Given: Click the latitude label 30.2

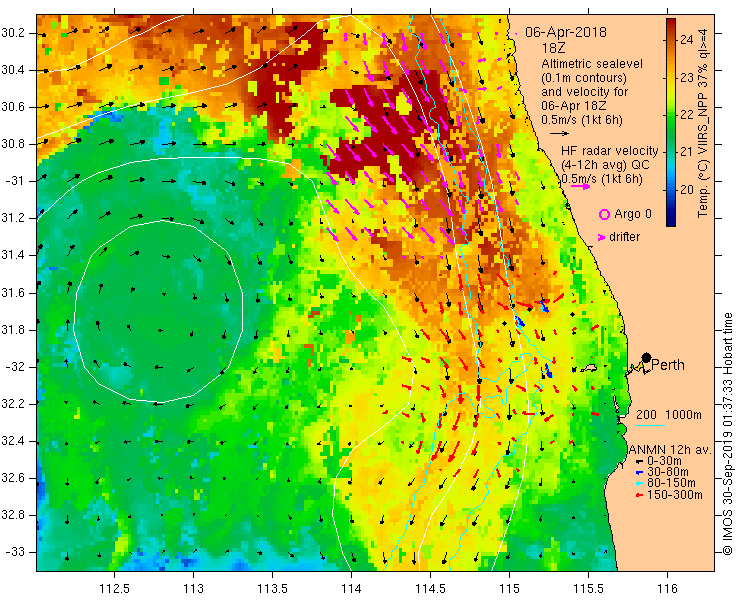Looking at the screenshot, I should click(x=13, y=33).
